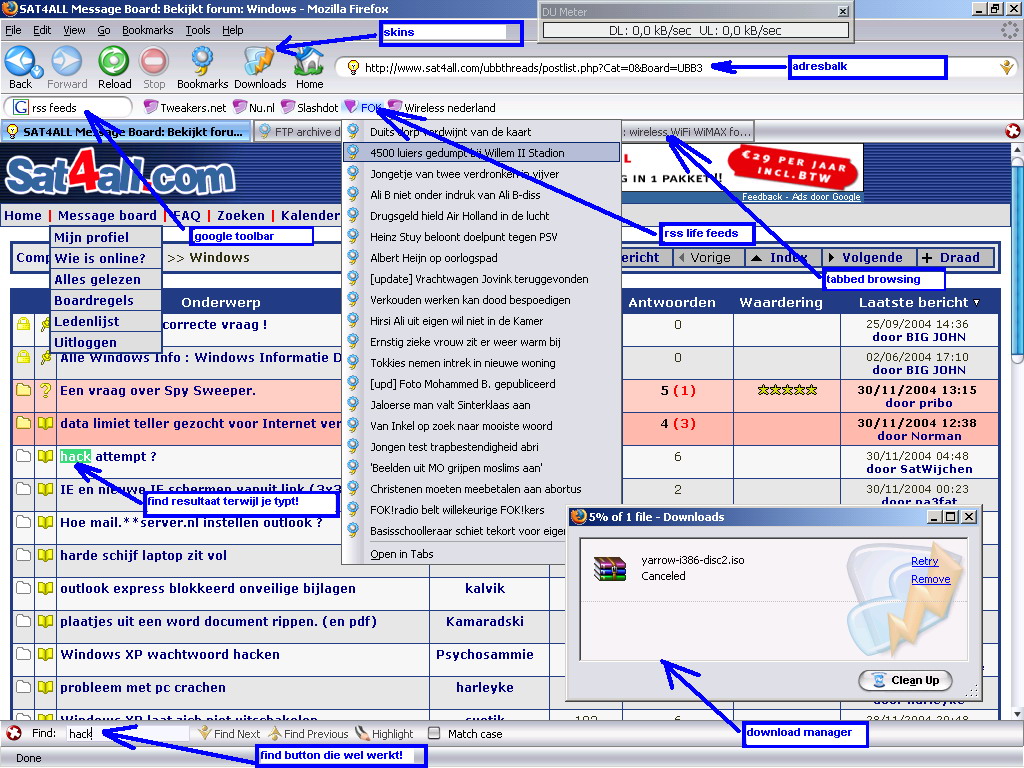
Task: Open thread 'probleem met pc crachen'
Action: point(143,687)
